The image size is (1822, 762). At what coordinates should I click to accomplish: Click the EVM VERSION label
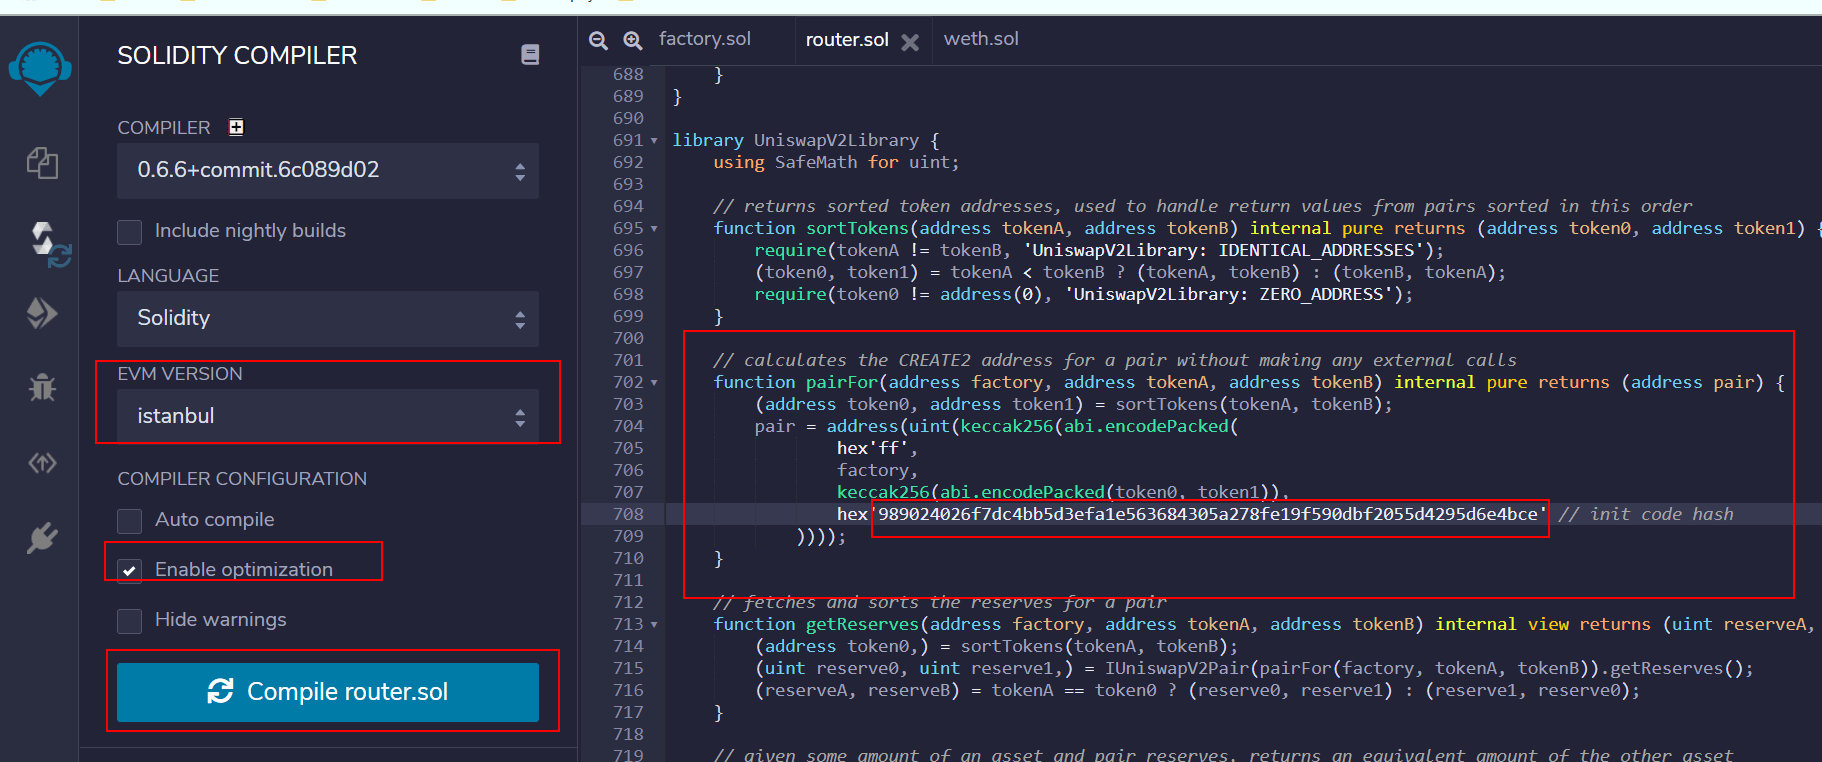click(x=180, y=374)
